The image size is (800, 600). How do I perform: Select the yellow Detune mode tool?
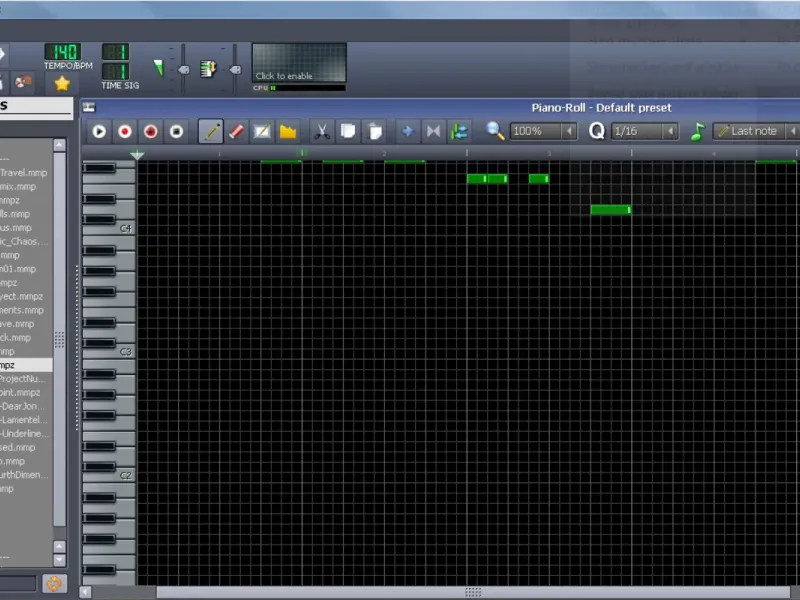coord(288,132)
